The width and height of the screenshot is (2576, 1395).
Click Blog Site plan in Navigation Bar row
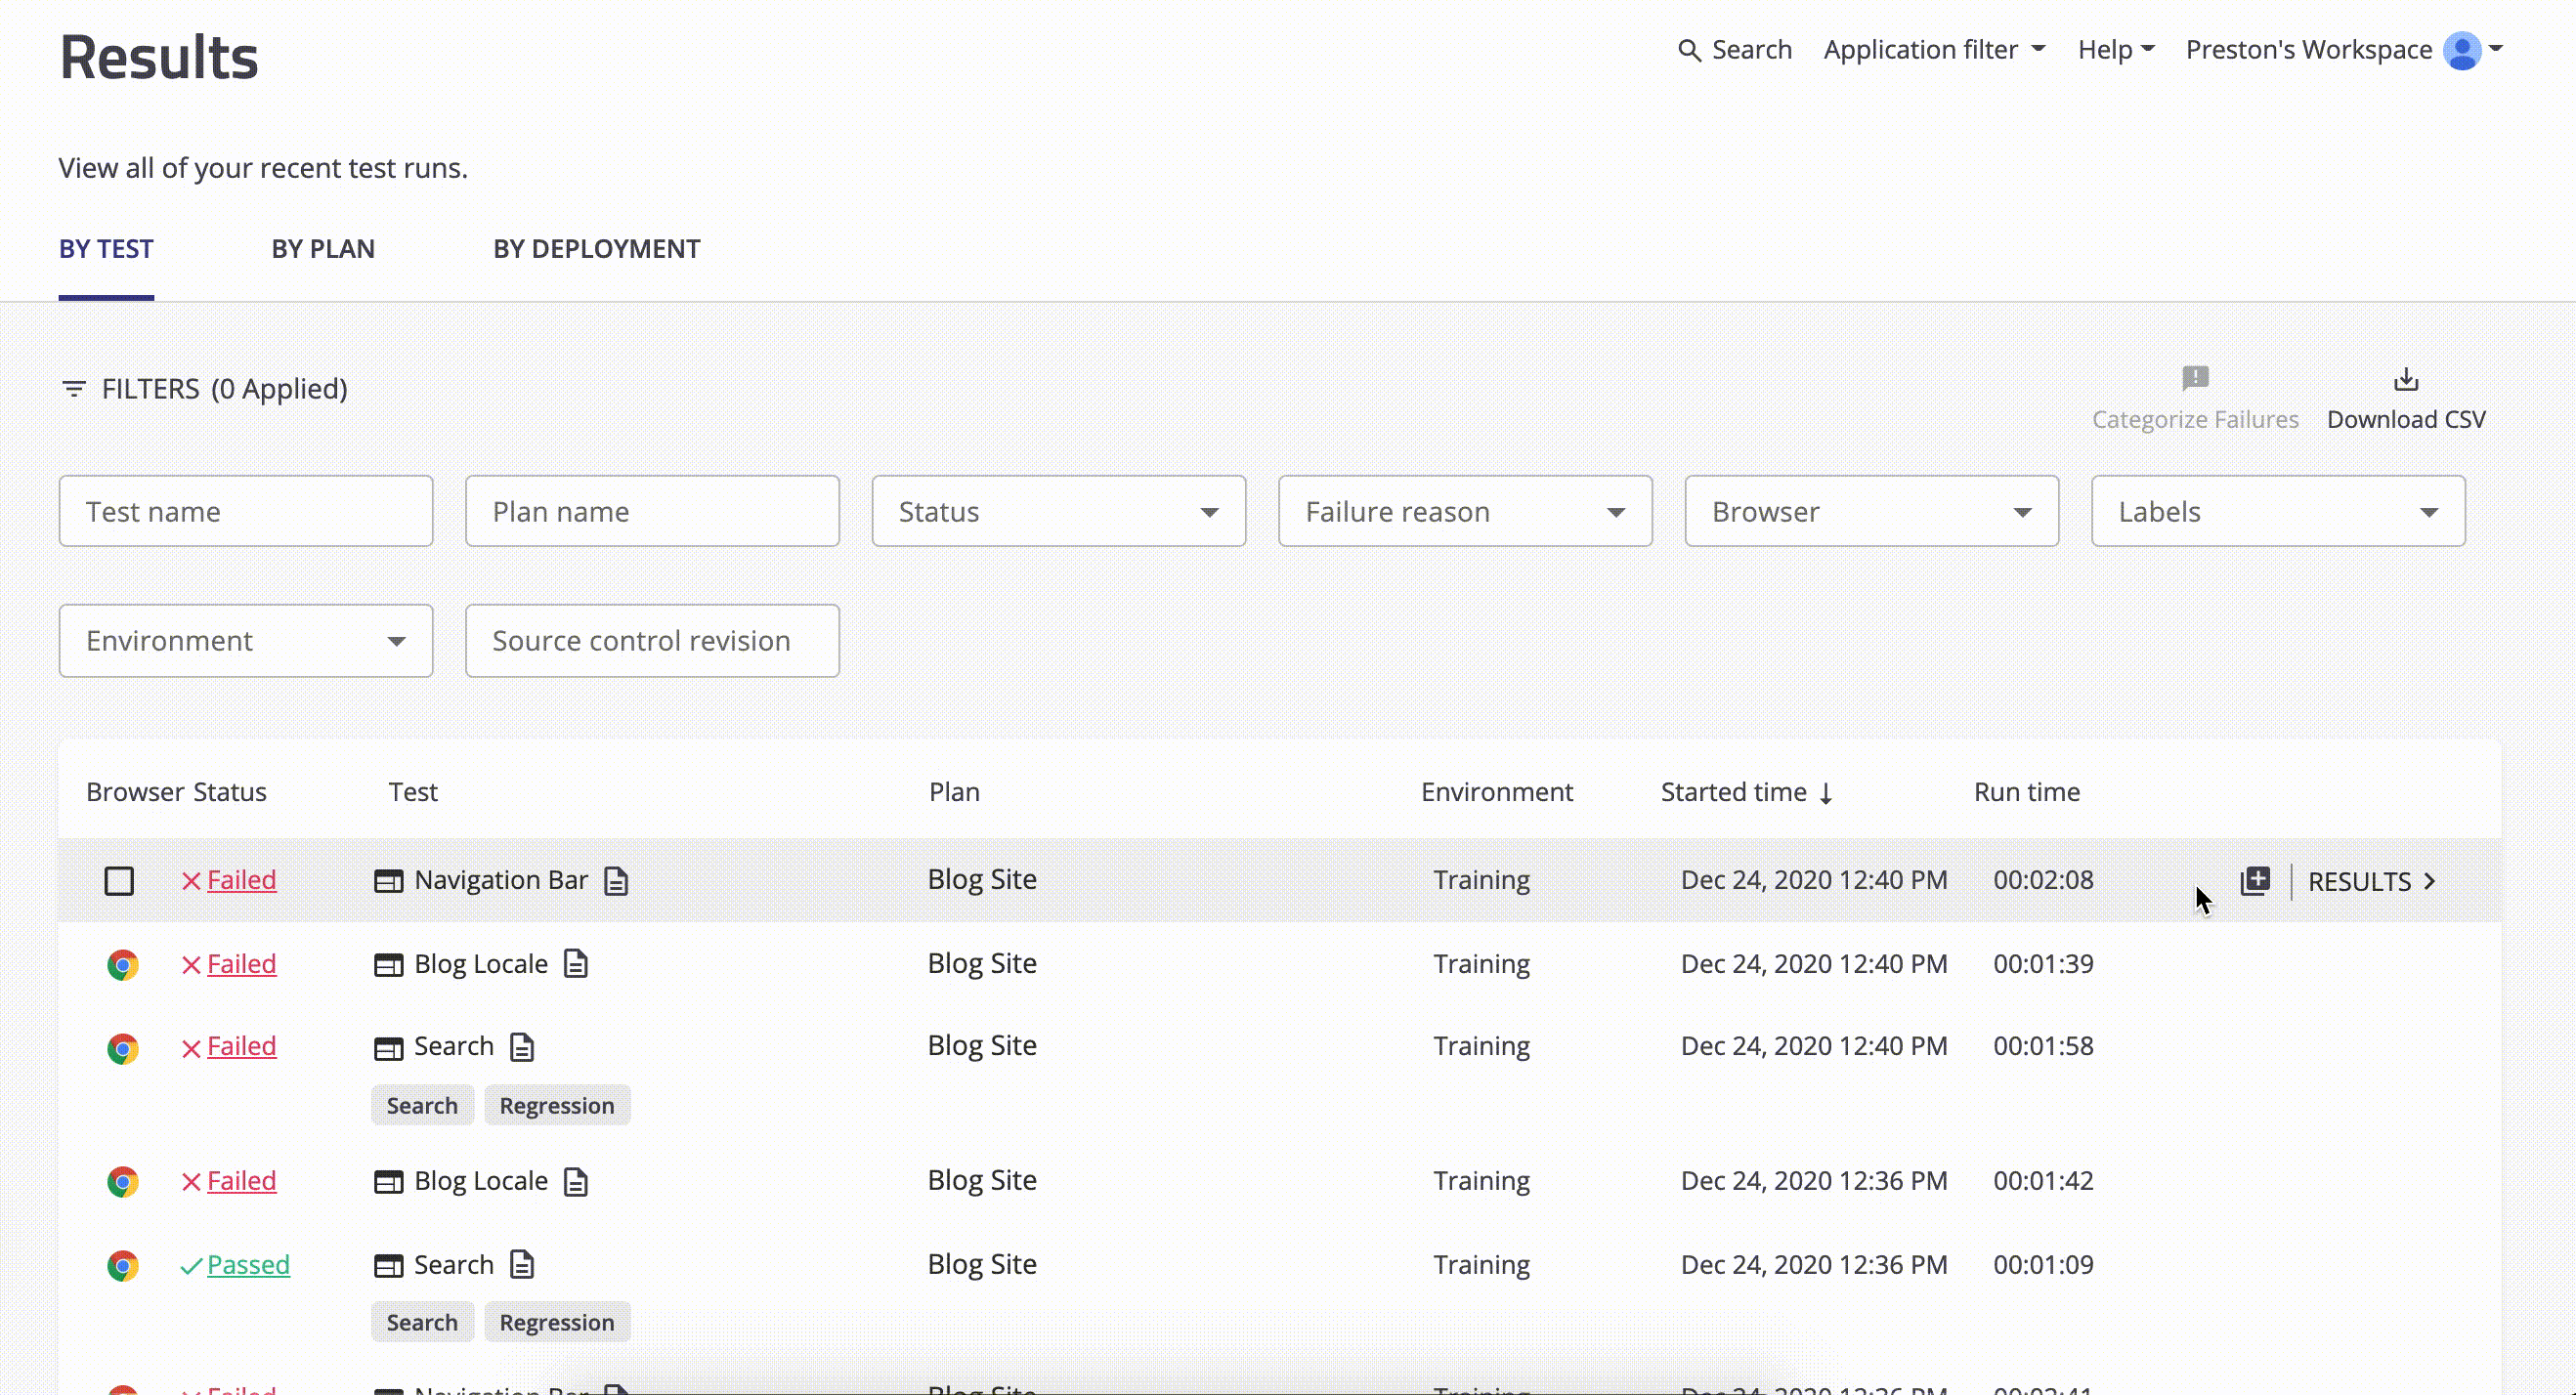pos(982,879)
